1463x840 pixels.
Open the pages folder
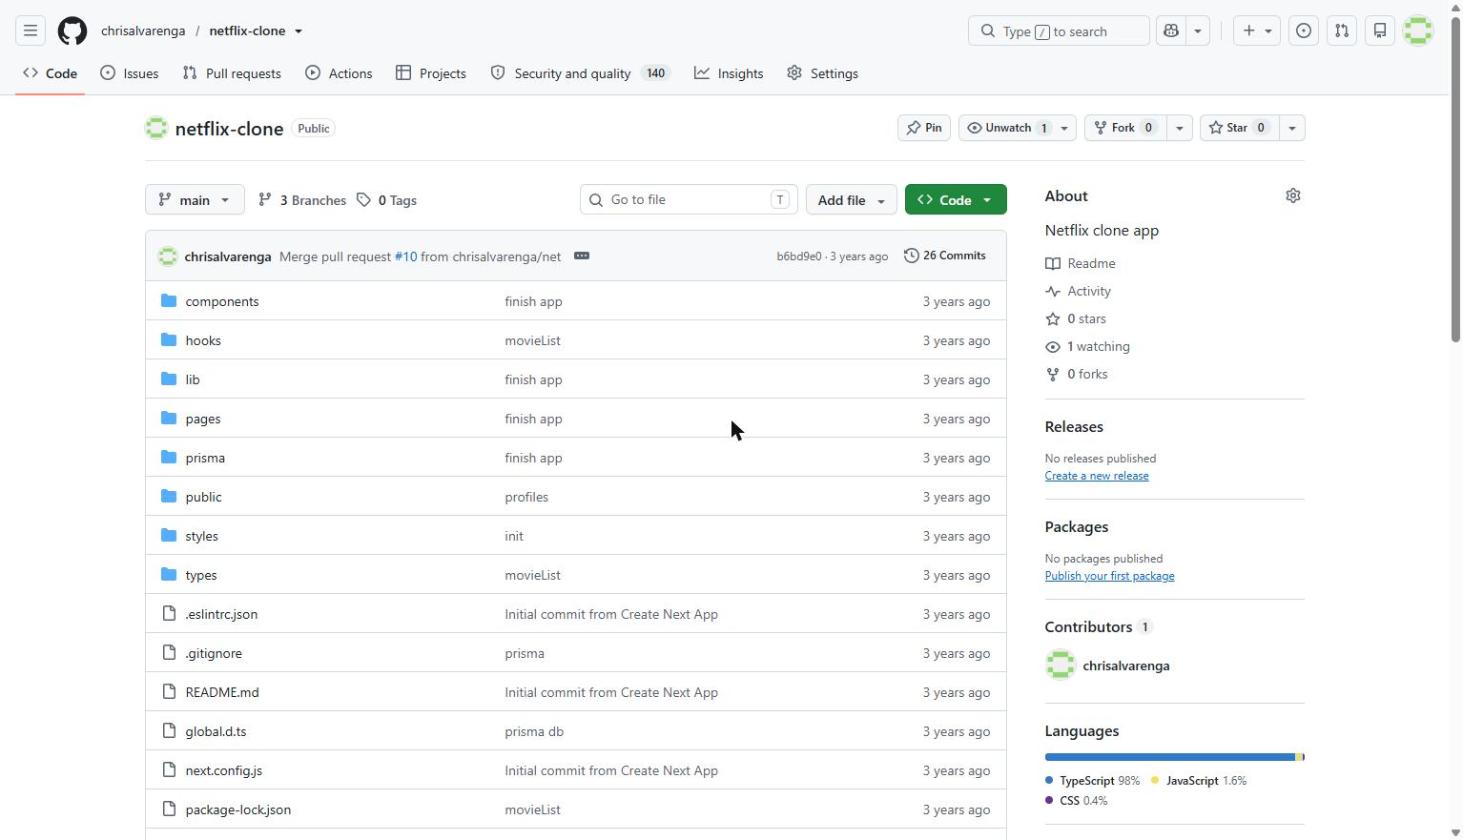(x=203, y=419)
